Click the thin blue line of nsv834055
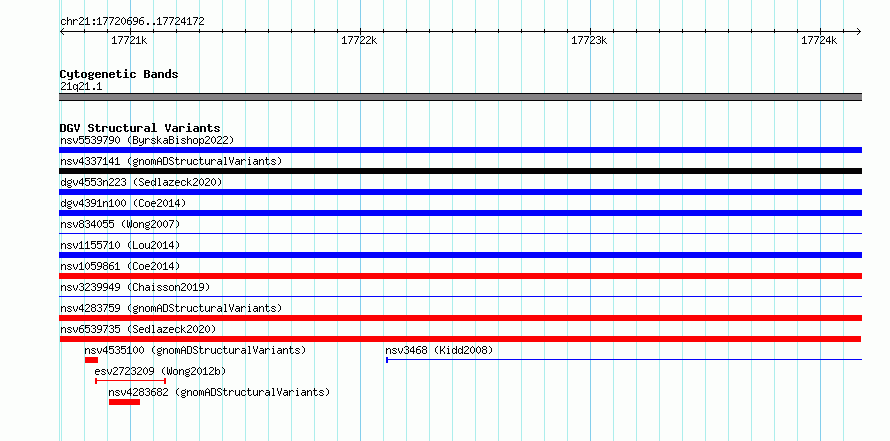Screen dimensions: 890x441 click(x=460, y=233)
